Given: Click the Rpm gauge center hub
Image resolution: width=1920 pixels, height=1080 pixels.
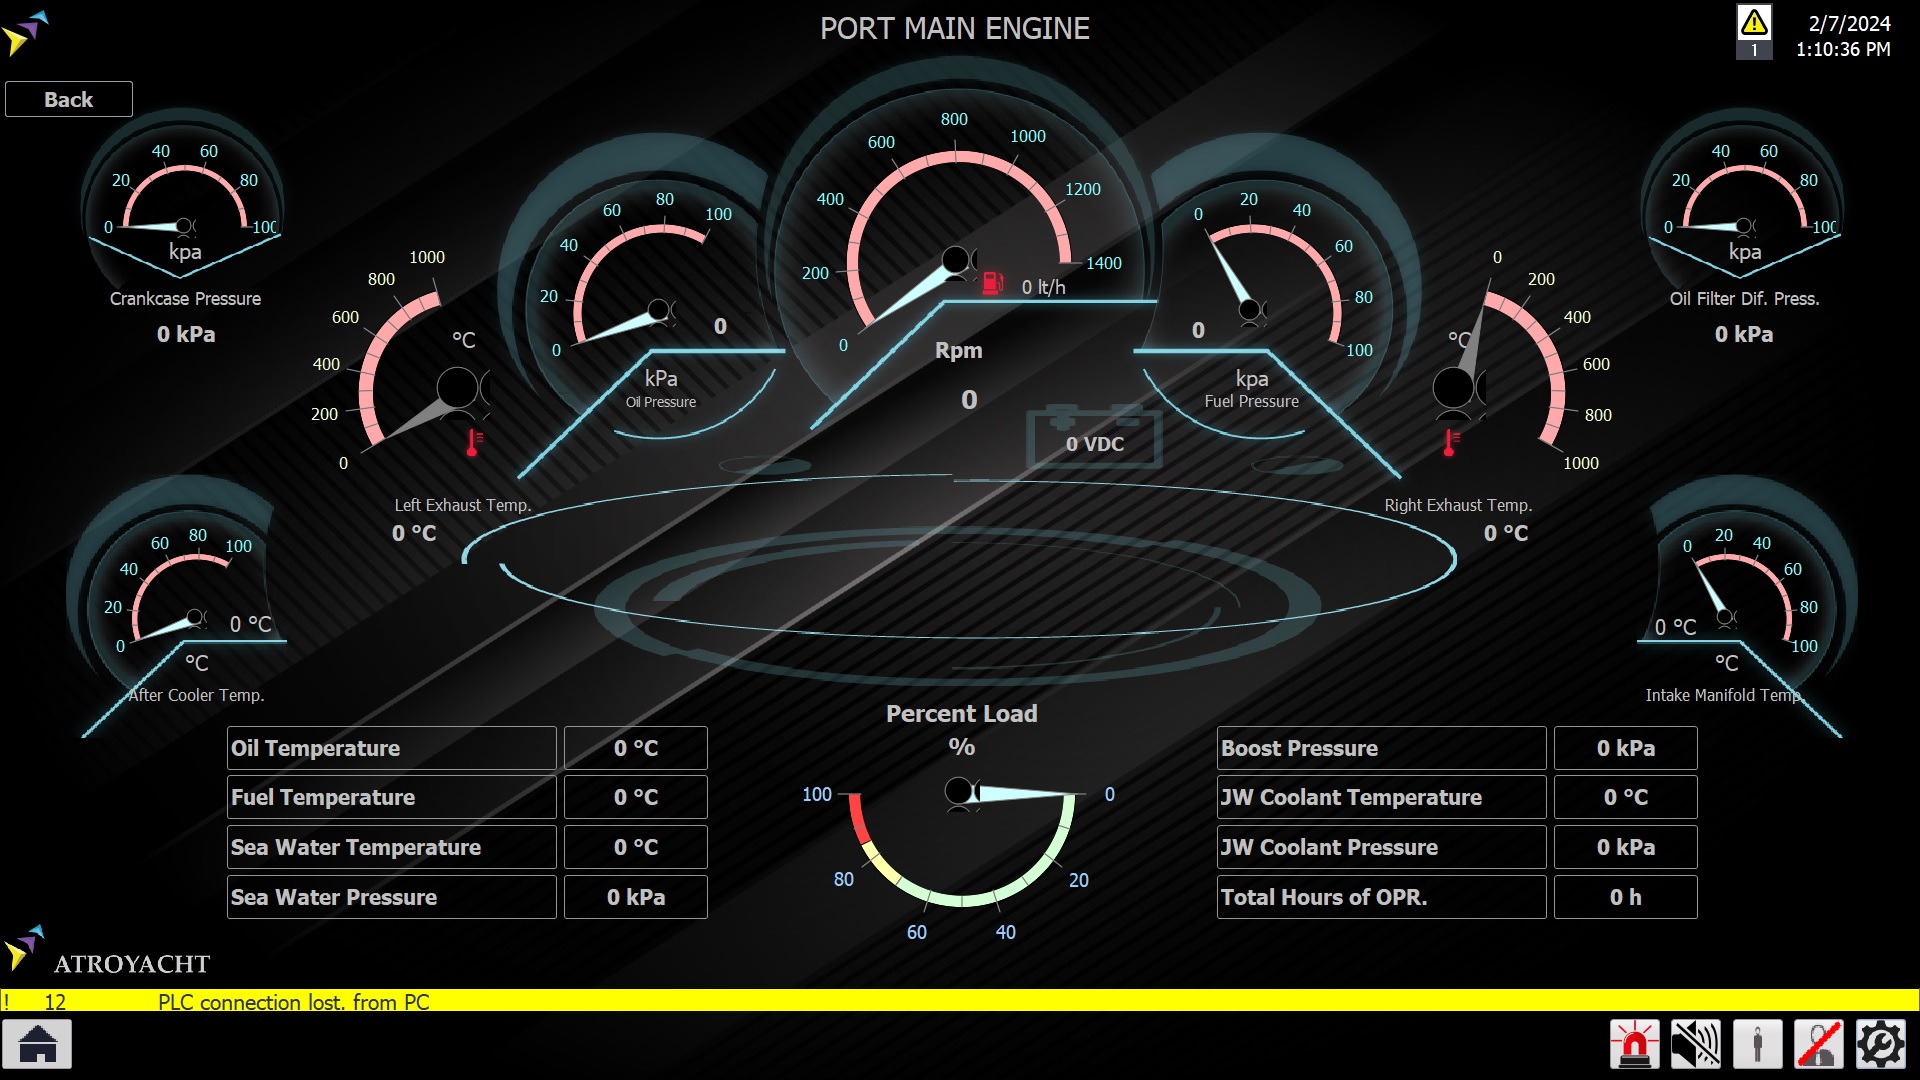Looking at the screenshot, I should [x=956, y=261].
